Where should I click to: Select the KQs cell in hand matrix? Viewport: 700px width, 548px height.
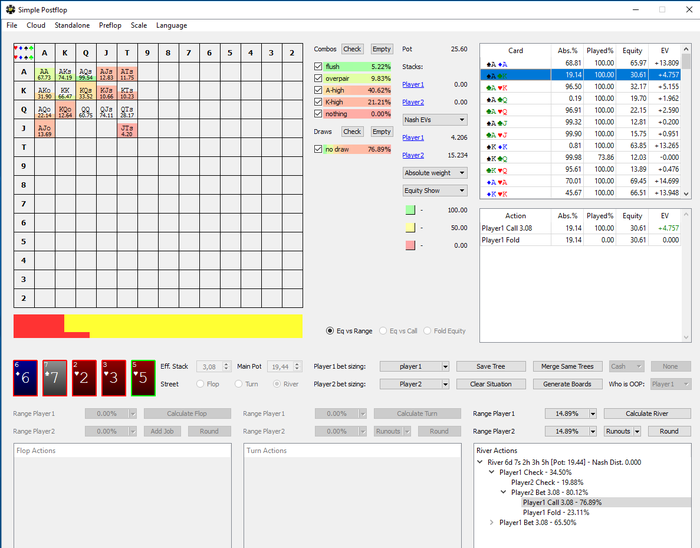(x=86, y=91)
